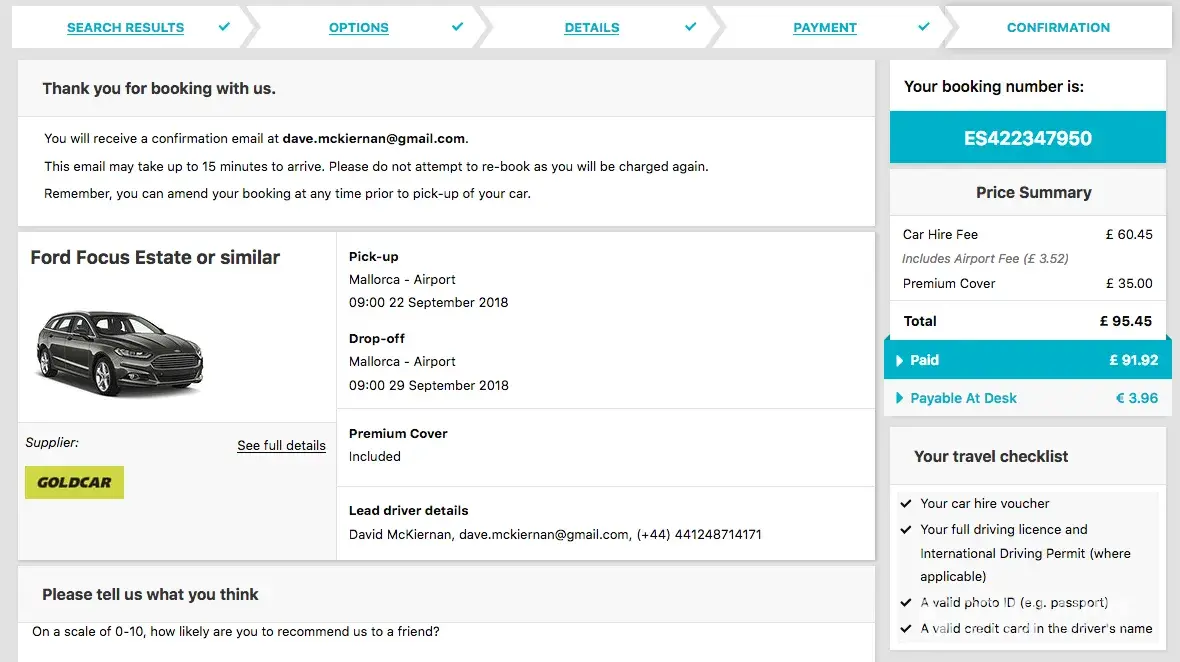
Task: Select the Confirmation step tab
Action: [x=1058, y=28]
